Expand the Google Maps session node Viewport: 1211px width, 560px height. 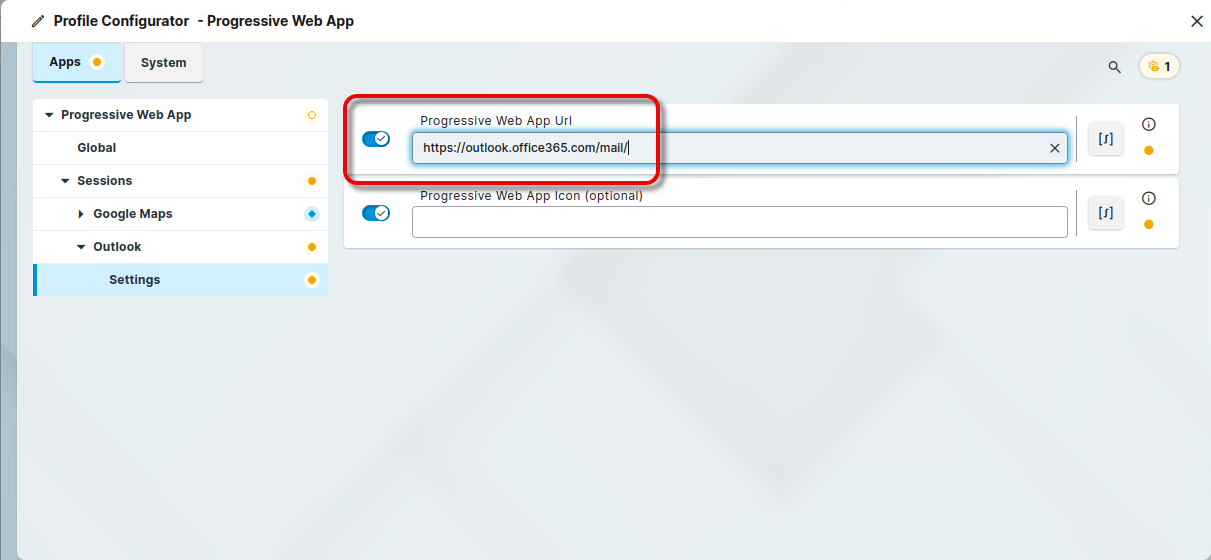pyautogui.click(x=81, y=214)
